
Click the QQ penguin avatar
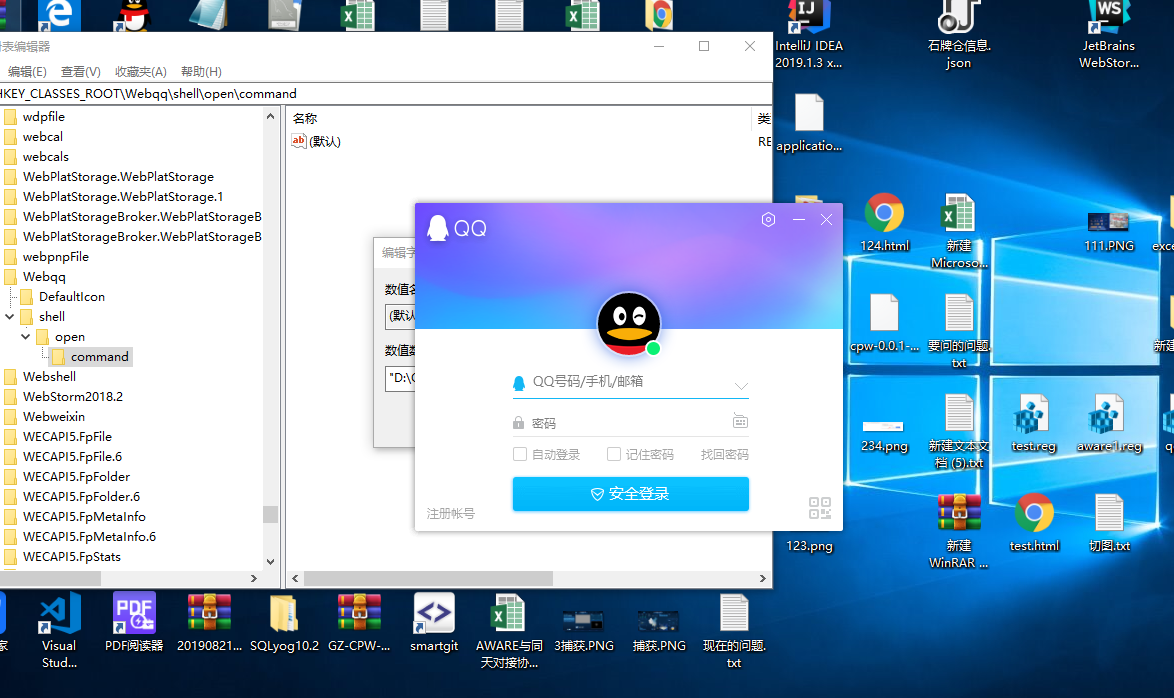629,324
